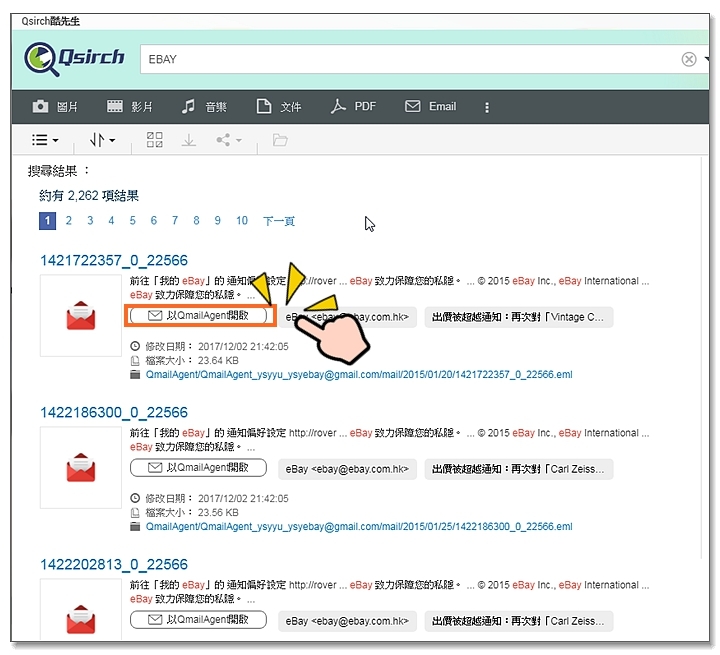Screen dimensions: 720x655
Task: Click Carl Zeiss subject tag in 1422202813 result
Action: [519, 621]
